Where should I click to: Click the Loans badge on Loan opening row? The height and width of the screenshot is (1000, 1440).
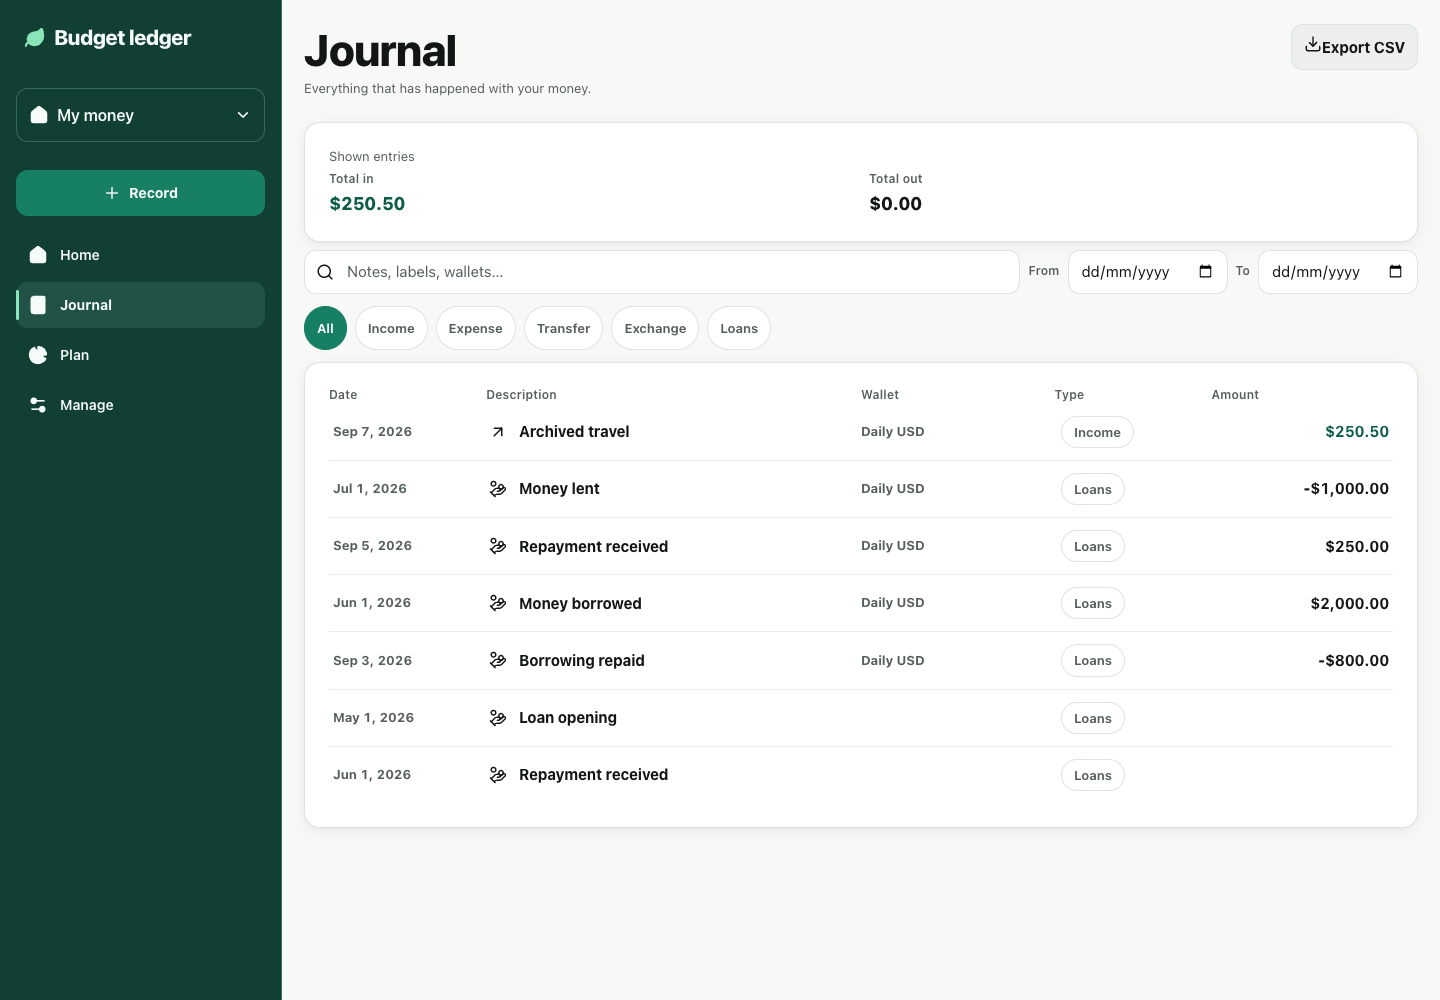point(1093,718)
